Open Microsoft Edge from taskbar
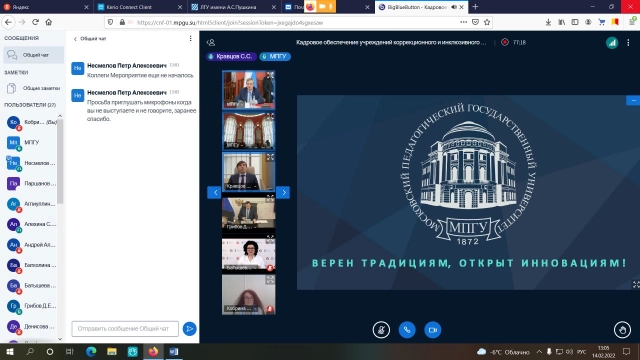 91,351
